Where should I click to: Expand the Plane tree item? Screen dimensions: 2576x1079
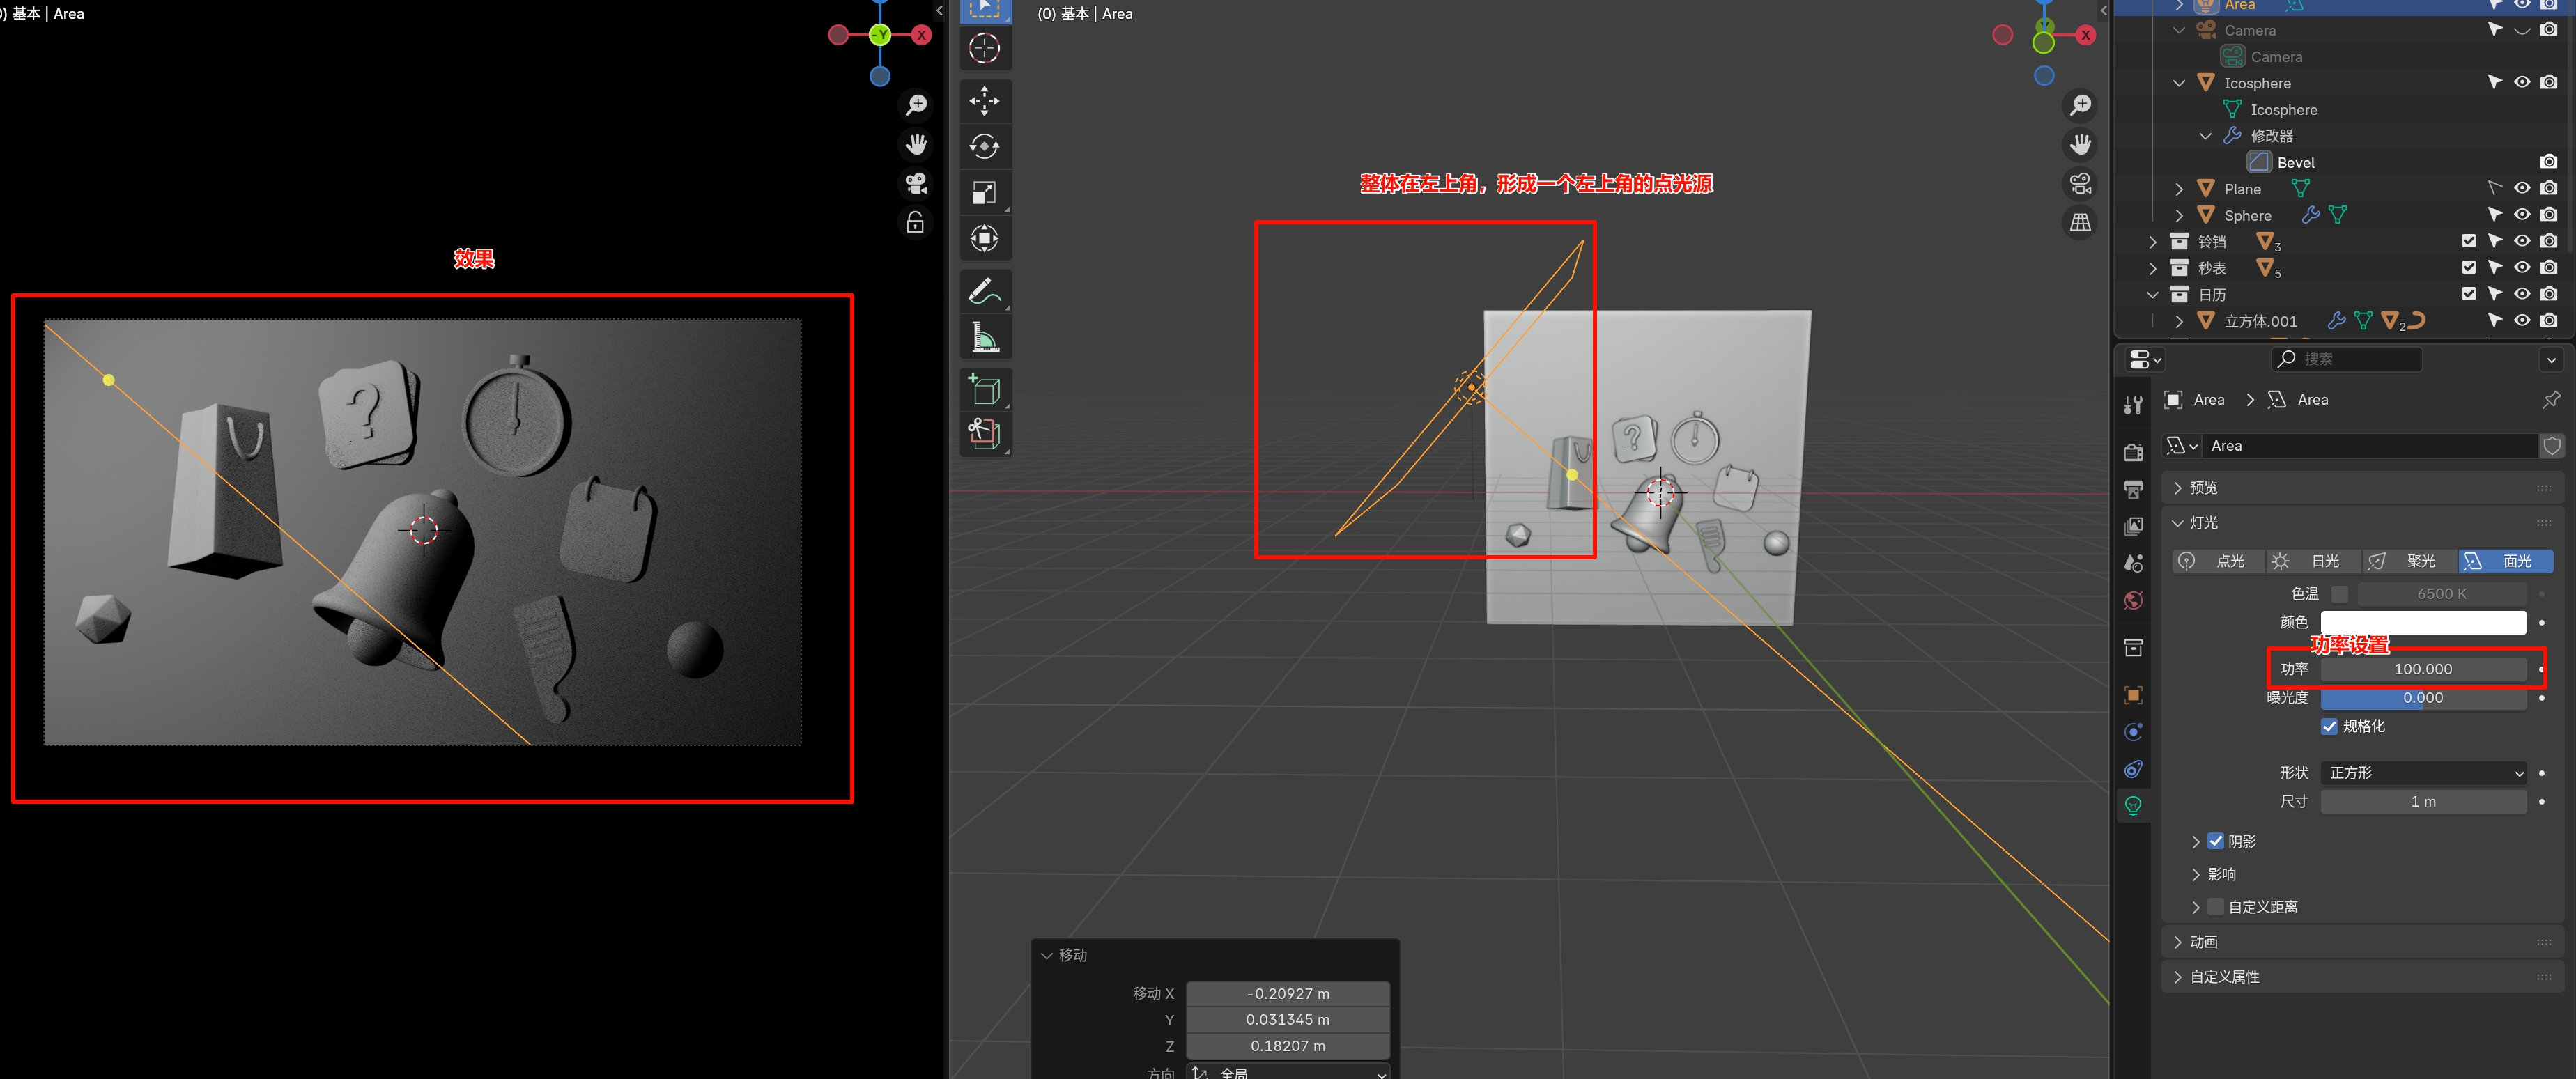2179,189
